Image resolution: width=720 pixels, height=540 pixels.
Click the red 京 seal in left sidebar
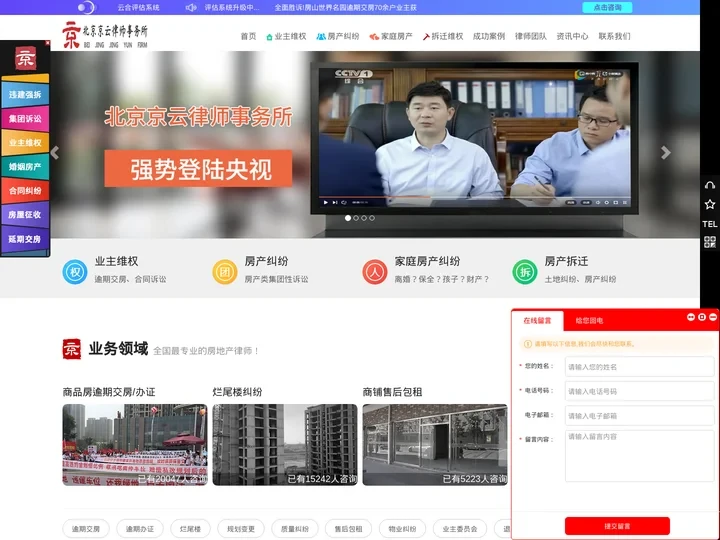click(x=25, y=58)
